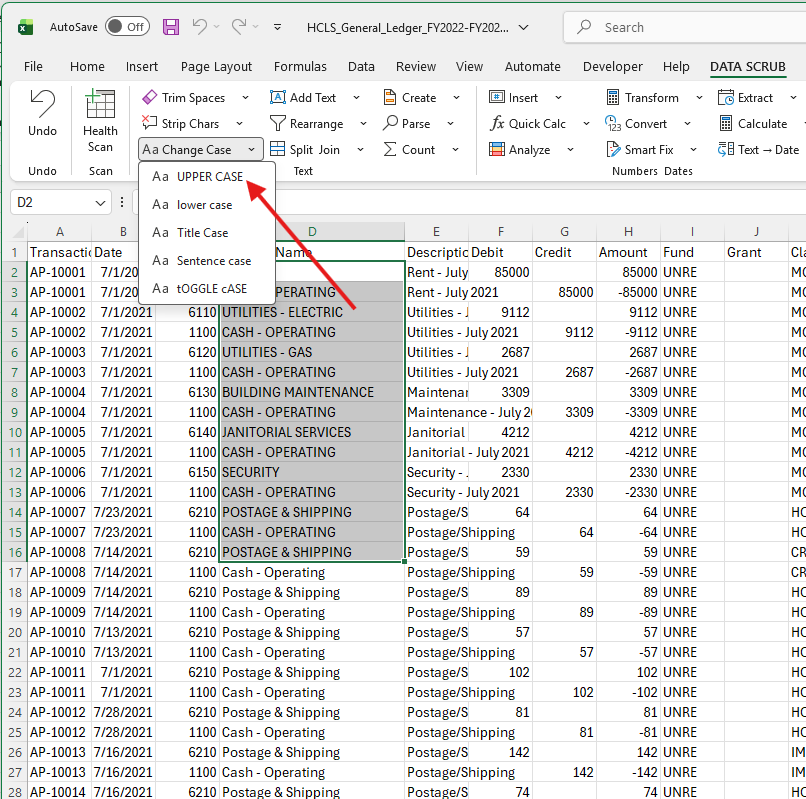Click the Split button

(298, 149)
